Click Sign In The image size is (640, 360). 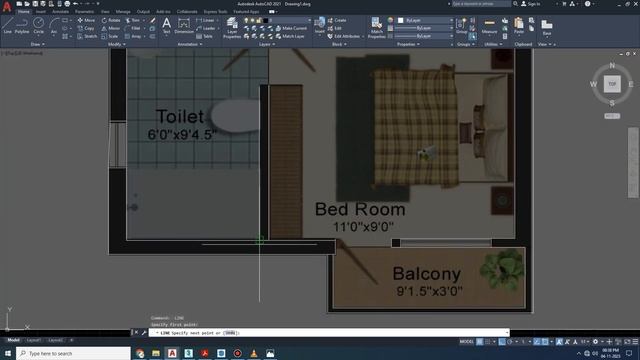pyautogui.click(x=530, y=4)
